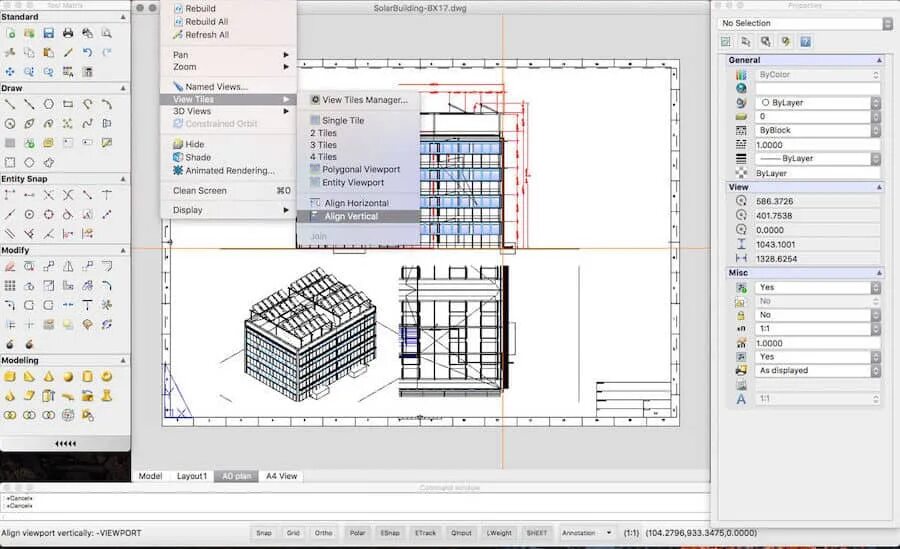Click the blue Save floppy icon
900x549 pixels.
pyautogui.click(x=49, y=33)
